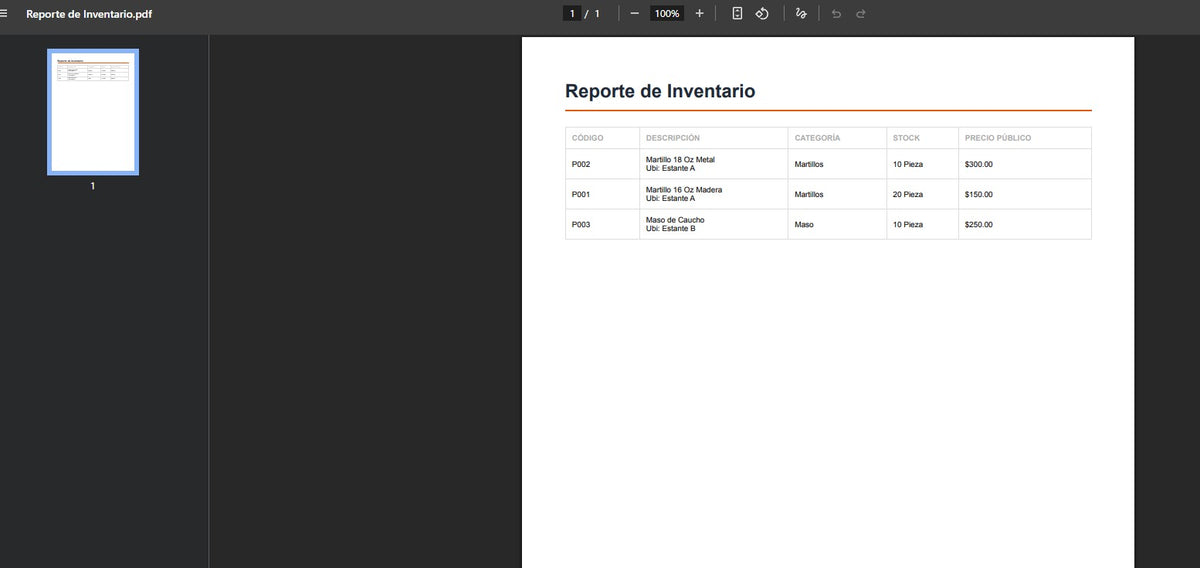Image resolution: width=1200 pixels, height=568 pixels.
Task: Click the current page number field
Action: coord(572,13)
